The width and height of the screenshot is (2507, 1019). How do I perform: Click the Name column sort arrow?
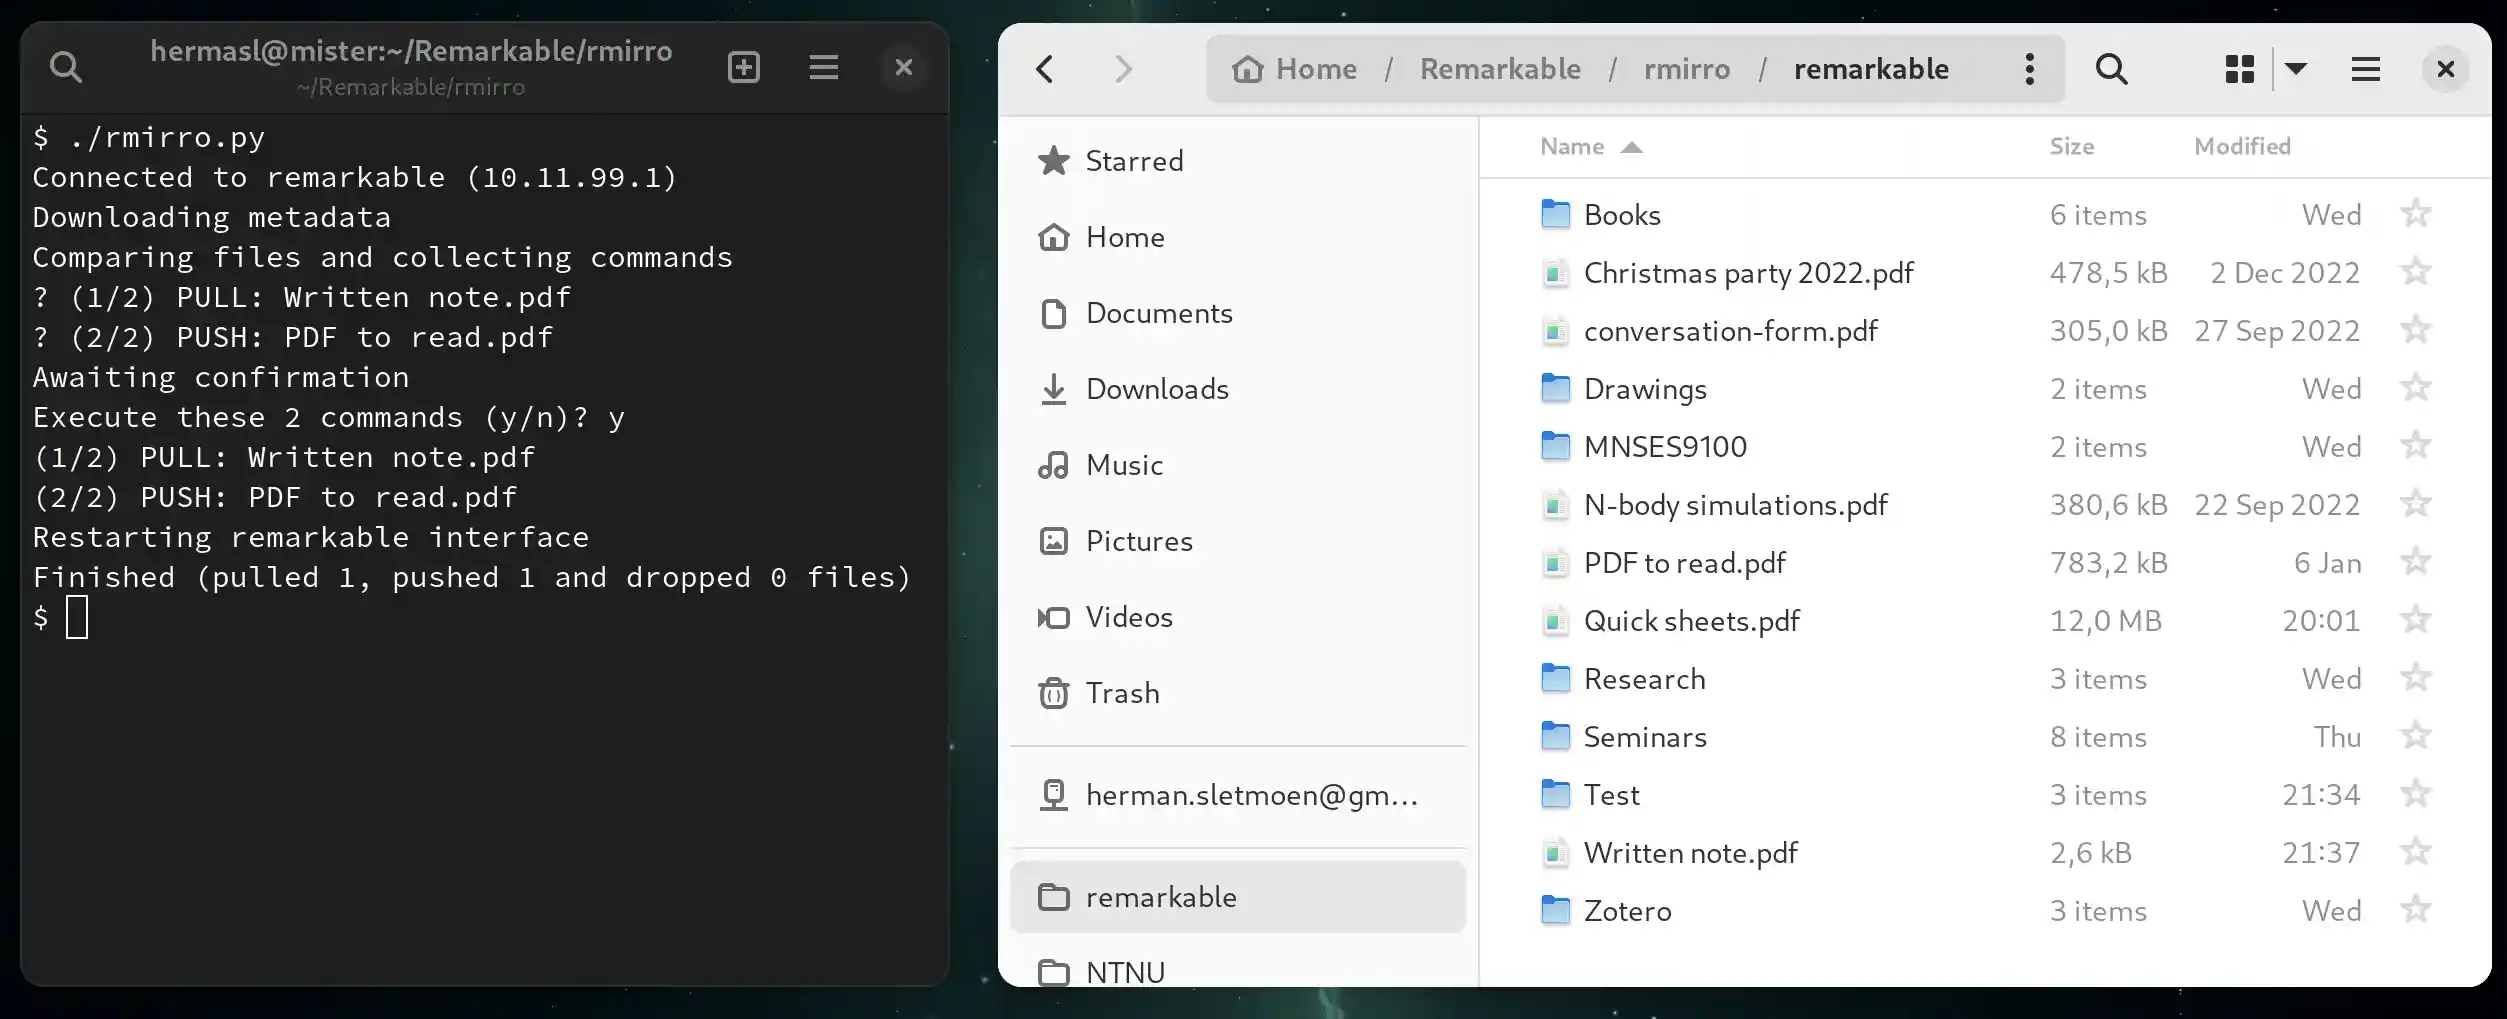click(1634, 146)
